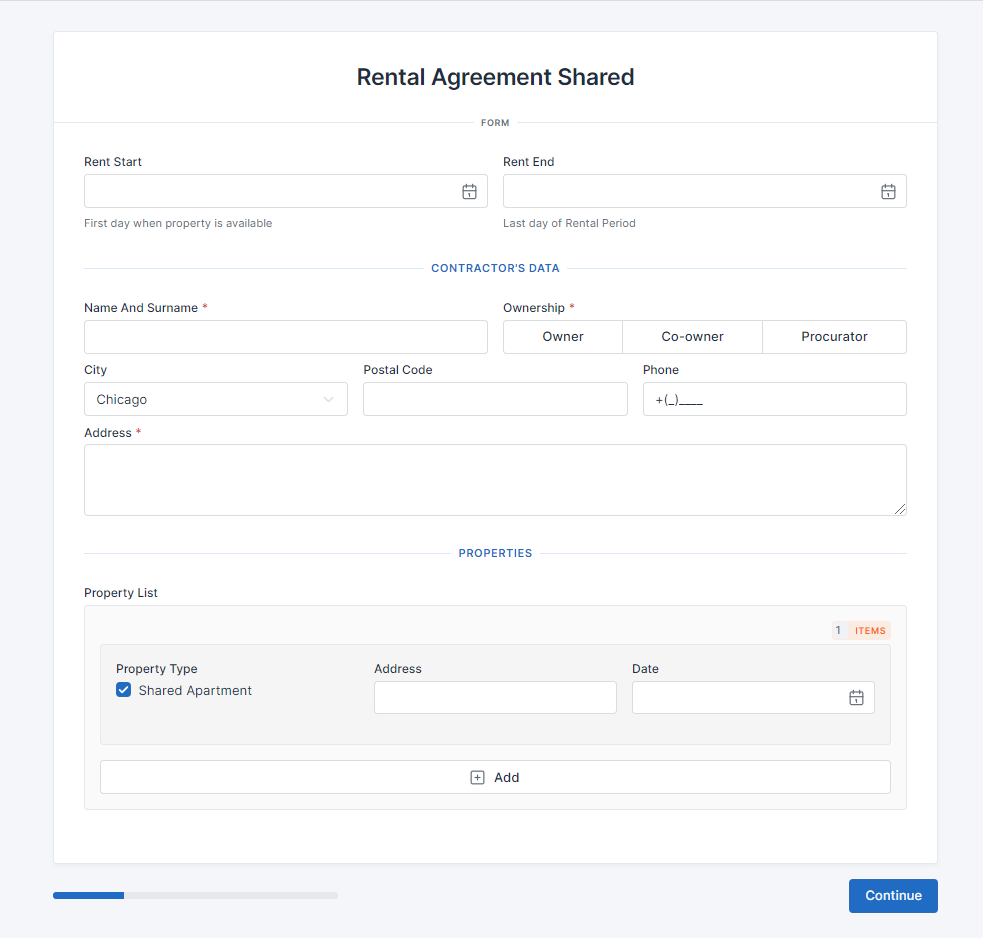Click into the Postal Code field

pos(495,399)
